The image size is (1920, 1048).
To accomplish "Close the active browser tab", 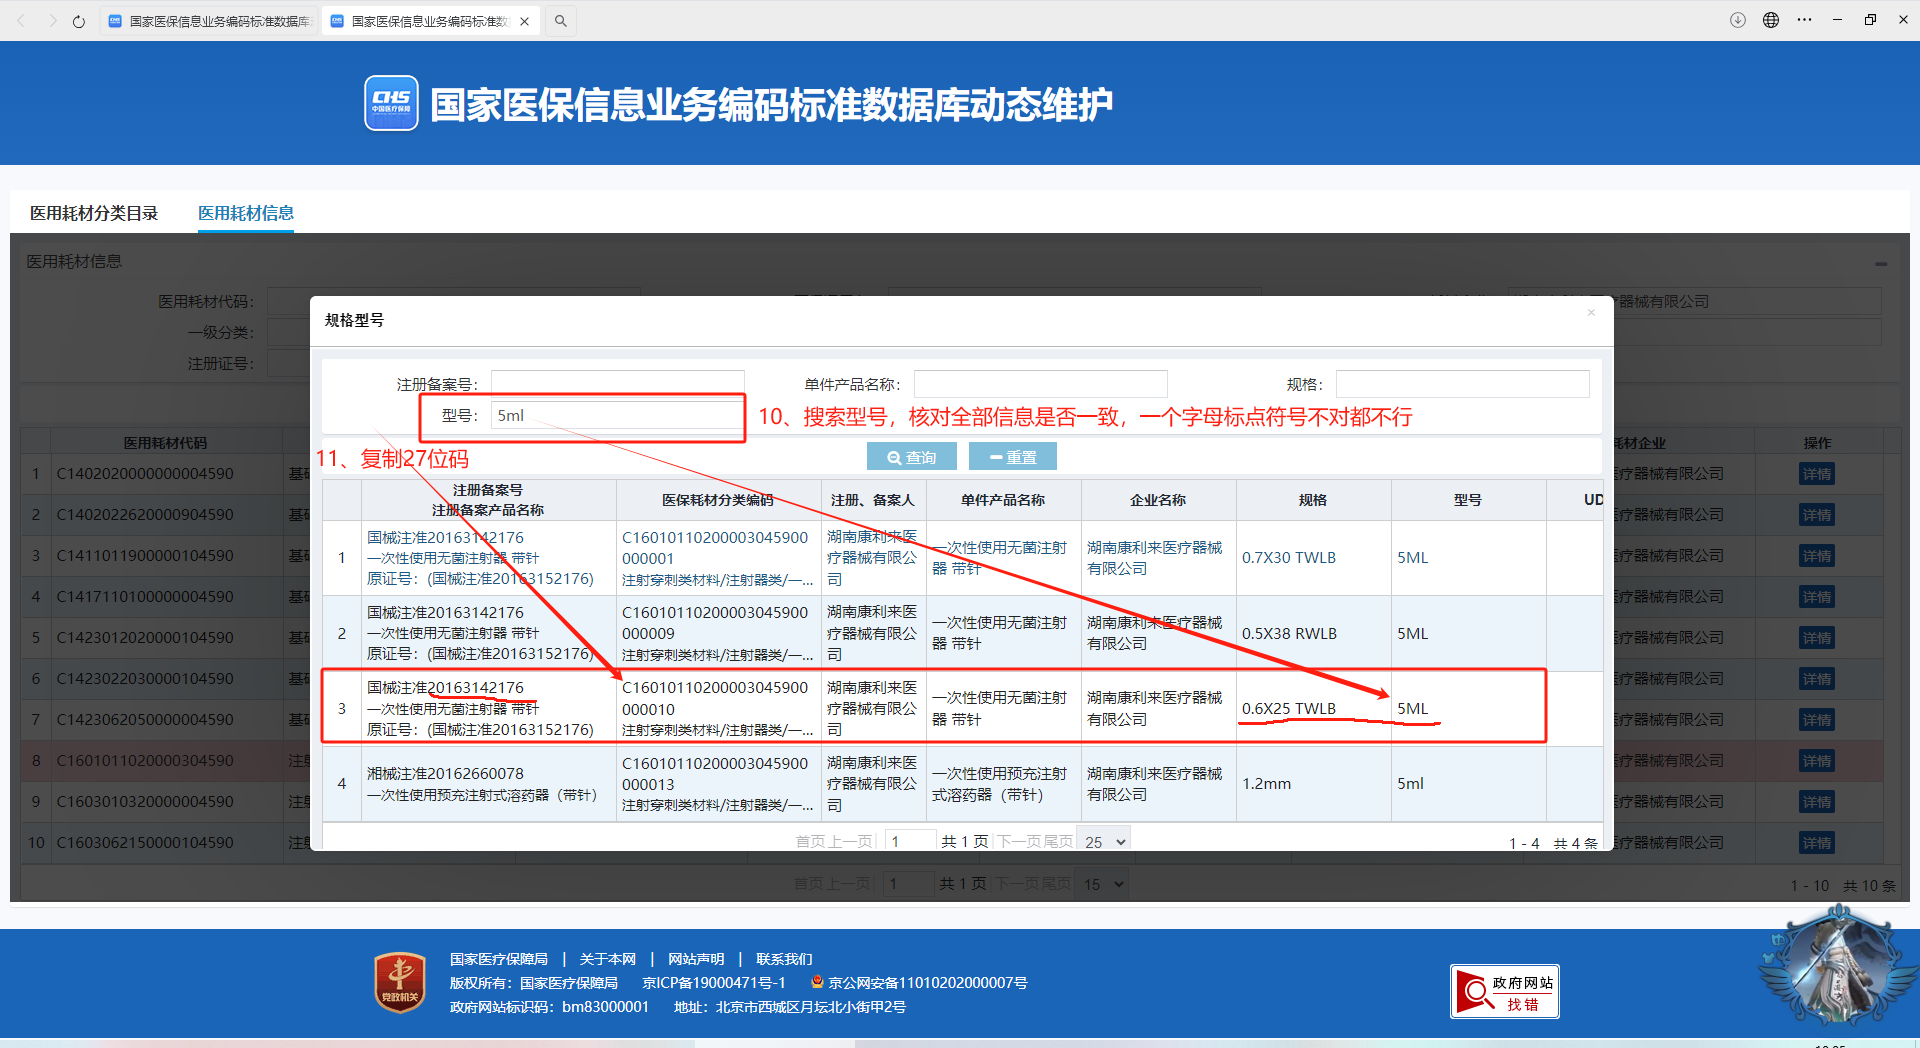I will [524, 21].
